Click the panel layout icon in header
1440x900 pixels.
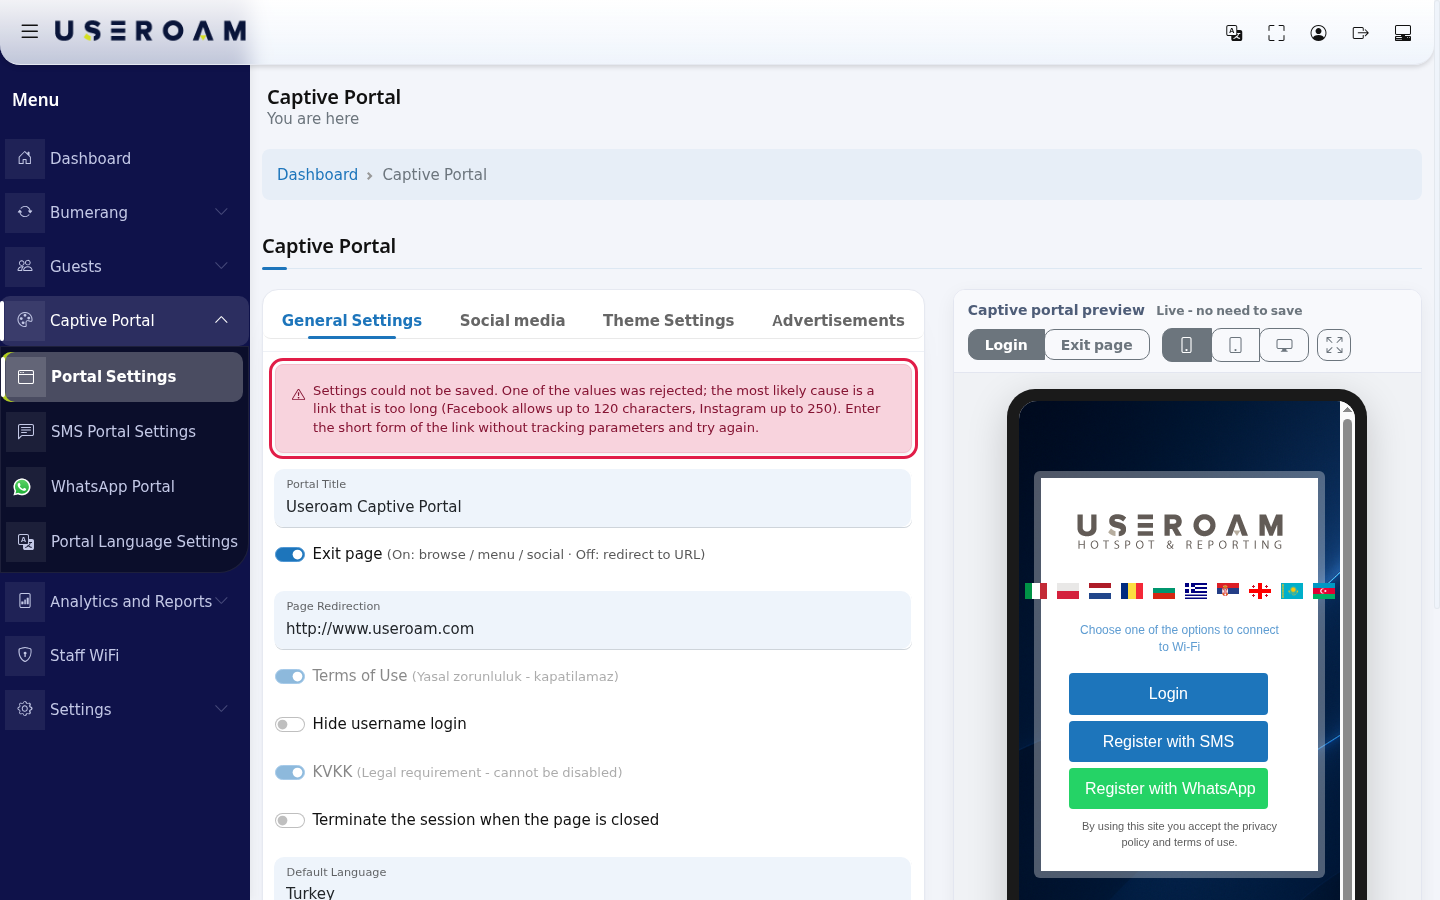point(1403,33)
